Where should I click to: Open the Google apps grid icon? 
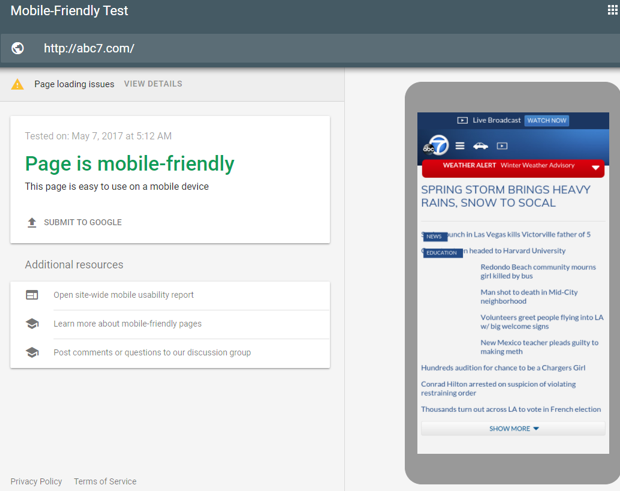[612, 10]
